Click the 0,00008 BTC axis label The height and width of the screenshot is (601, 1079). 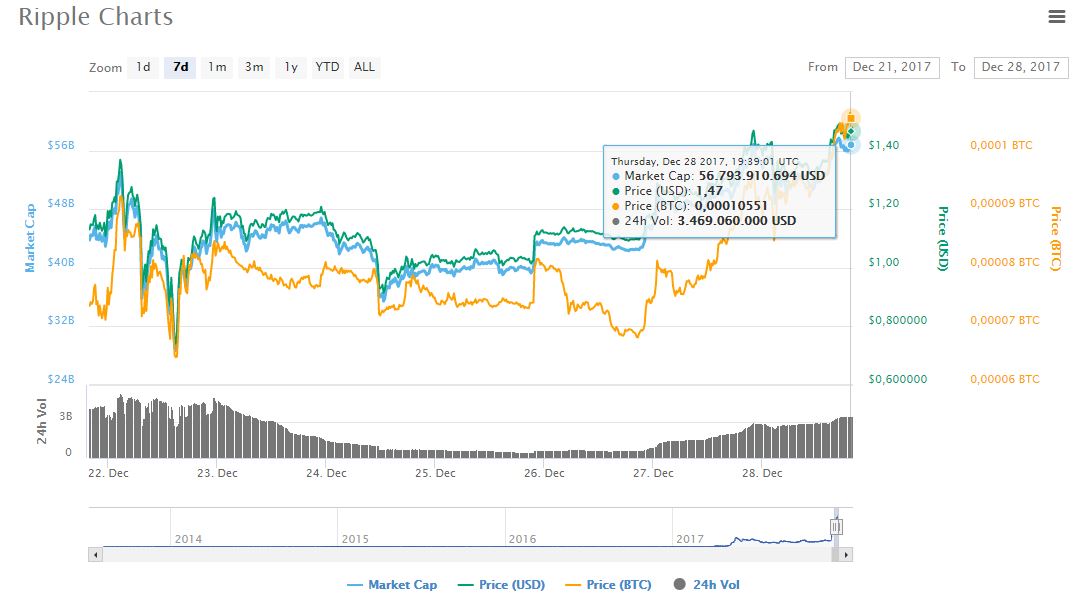(x=1005, y=262)
